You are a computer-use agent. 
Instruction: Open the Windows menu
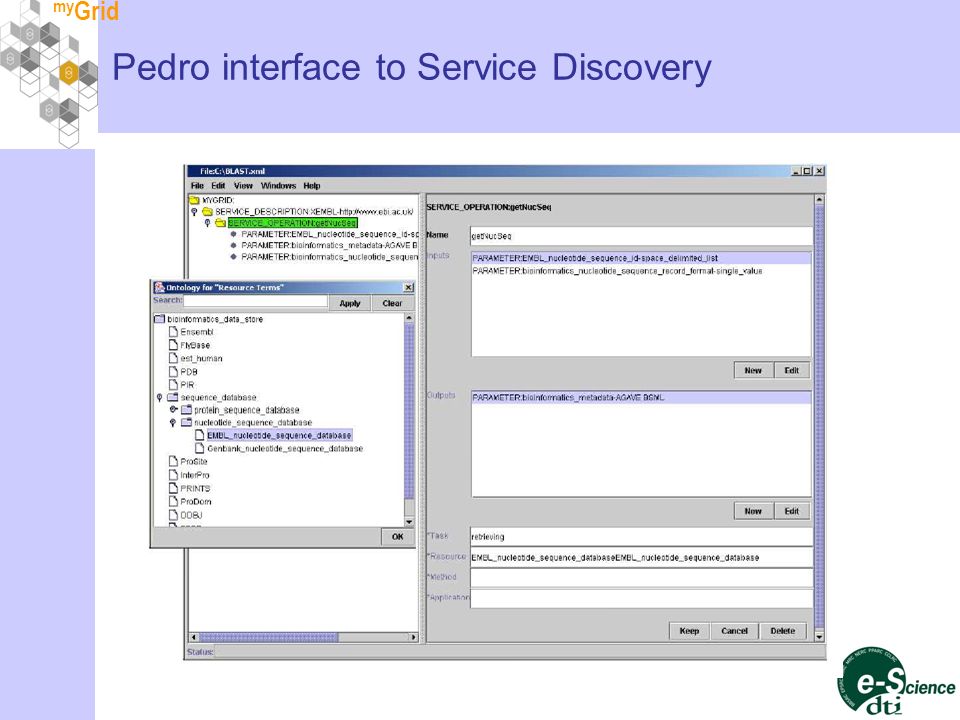(279, 186)
